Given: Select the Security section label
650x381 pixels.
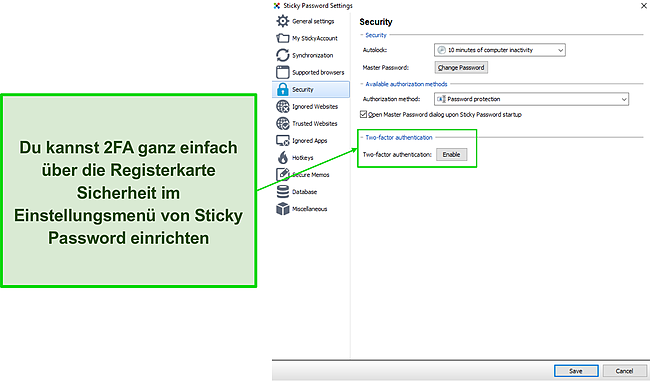Looking at the screenshot, I should point(303,90).
